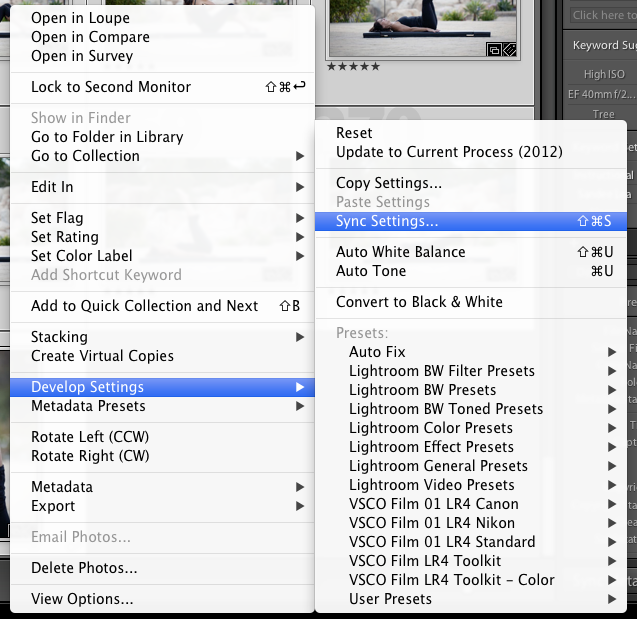Click the keyword entry field

click(602, 15)
